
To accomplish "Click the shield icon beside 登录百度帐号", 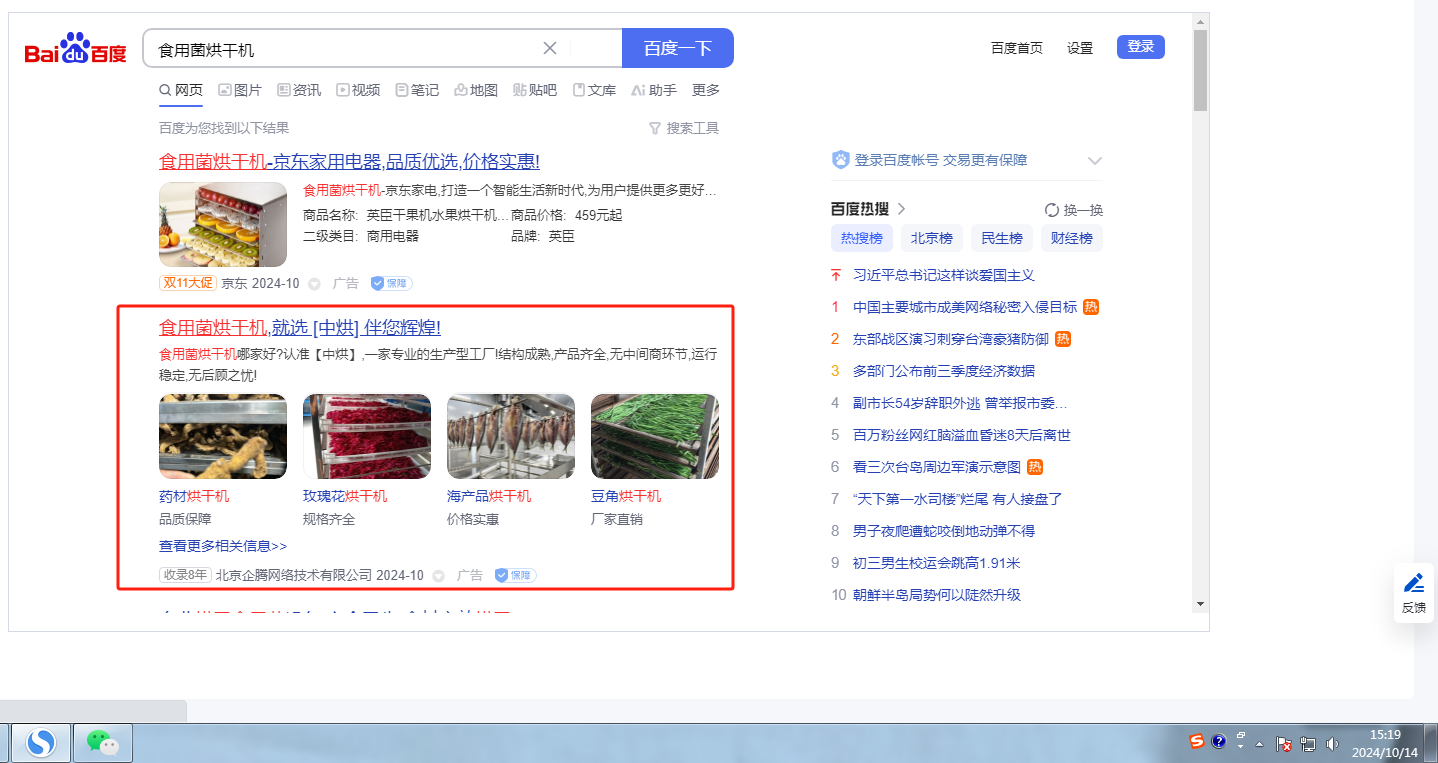I will (x=841, y=160).
